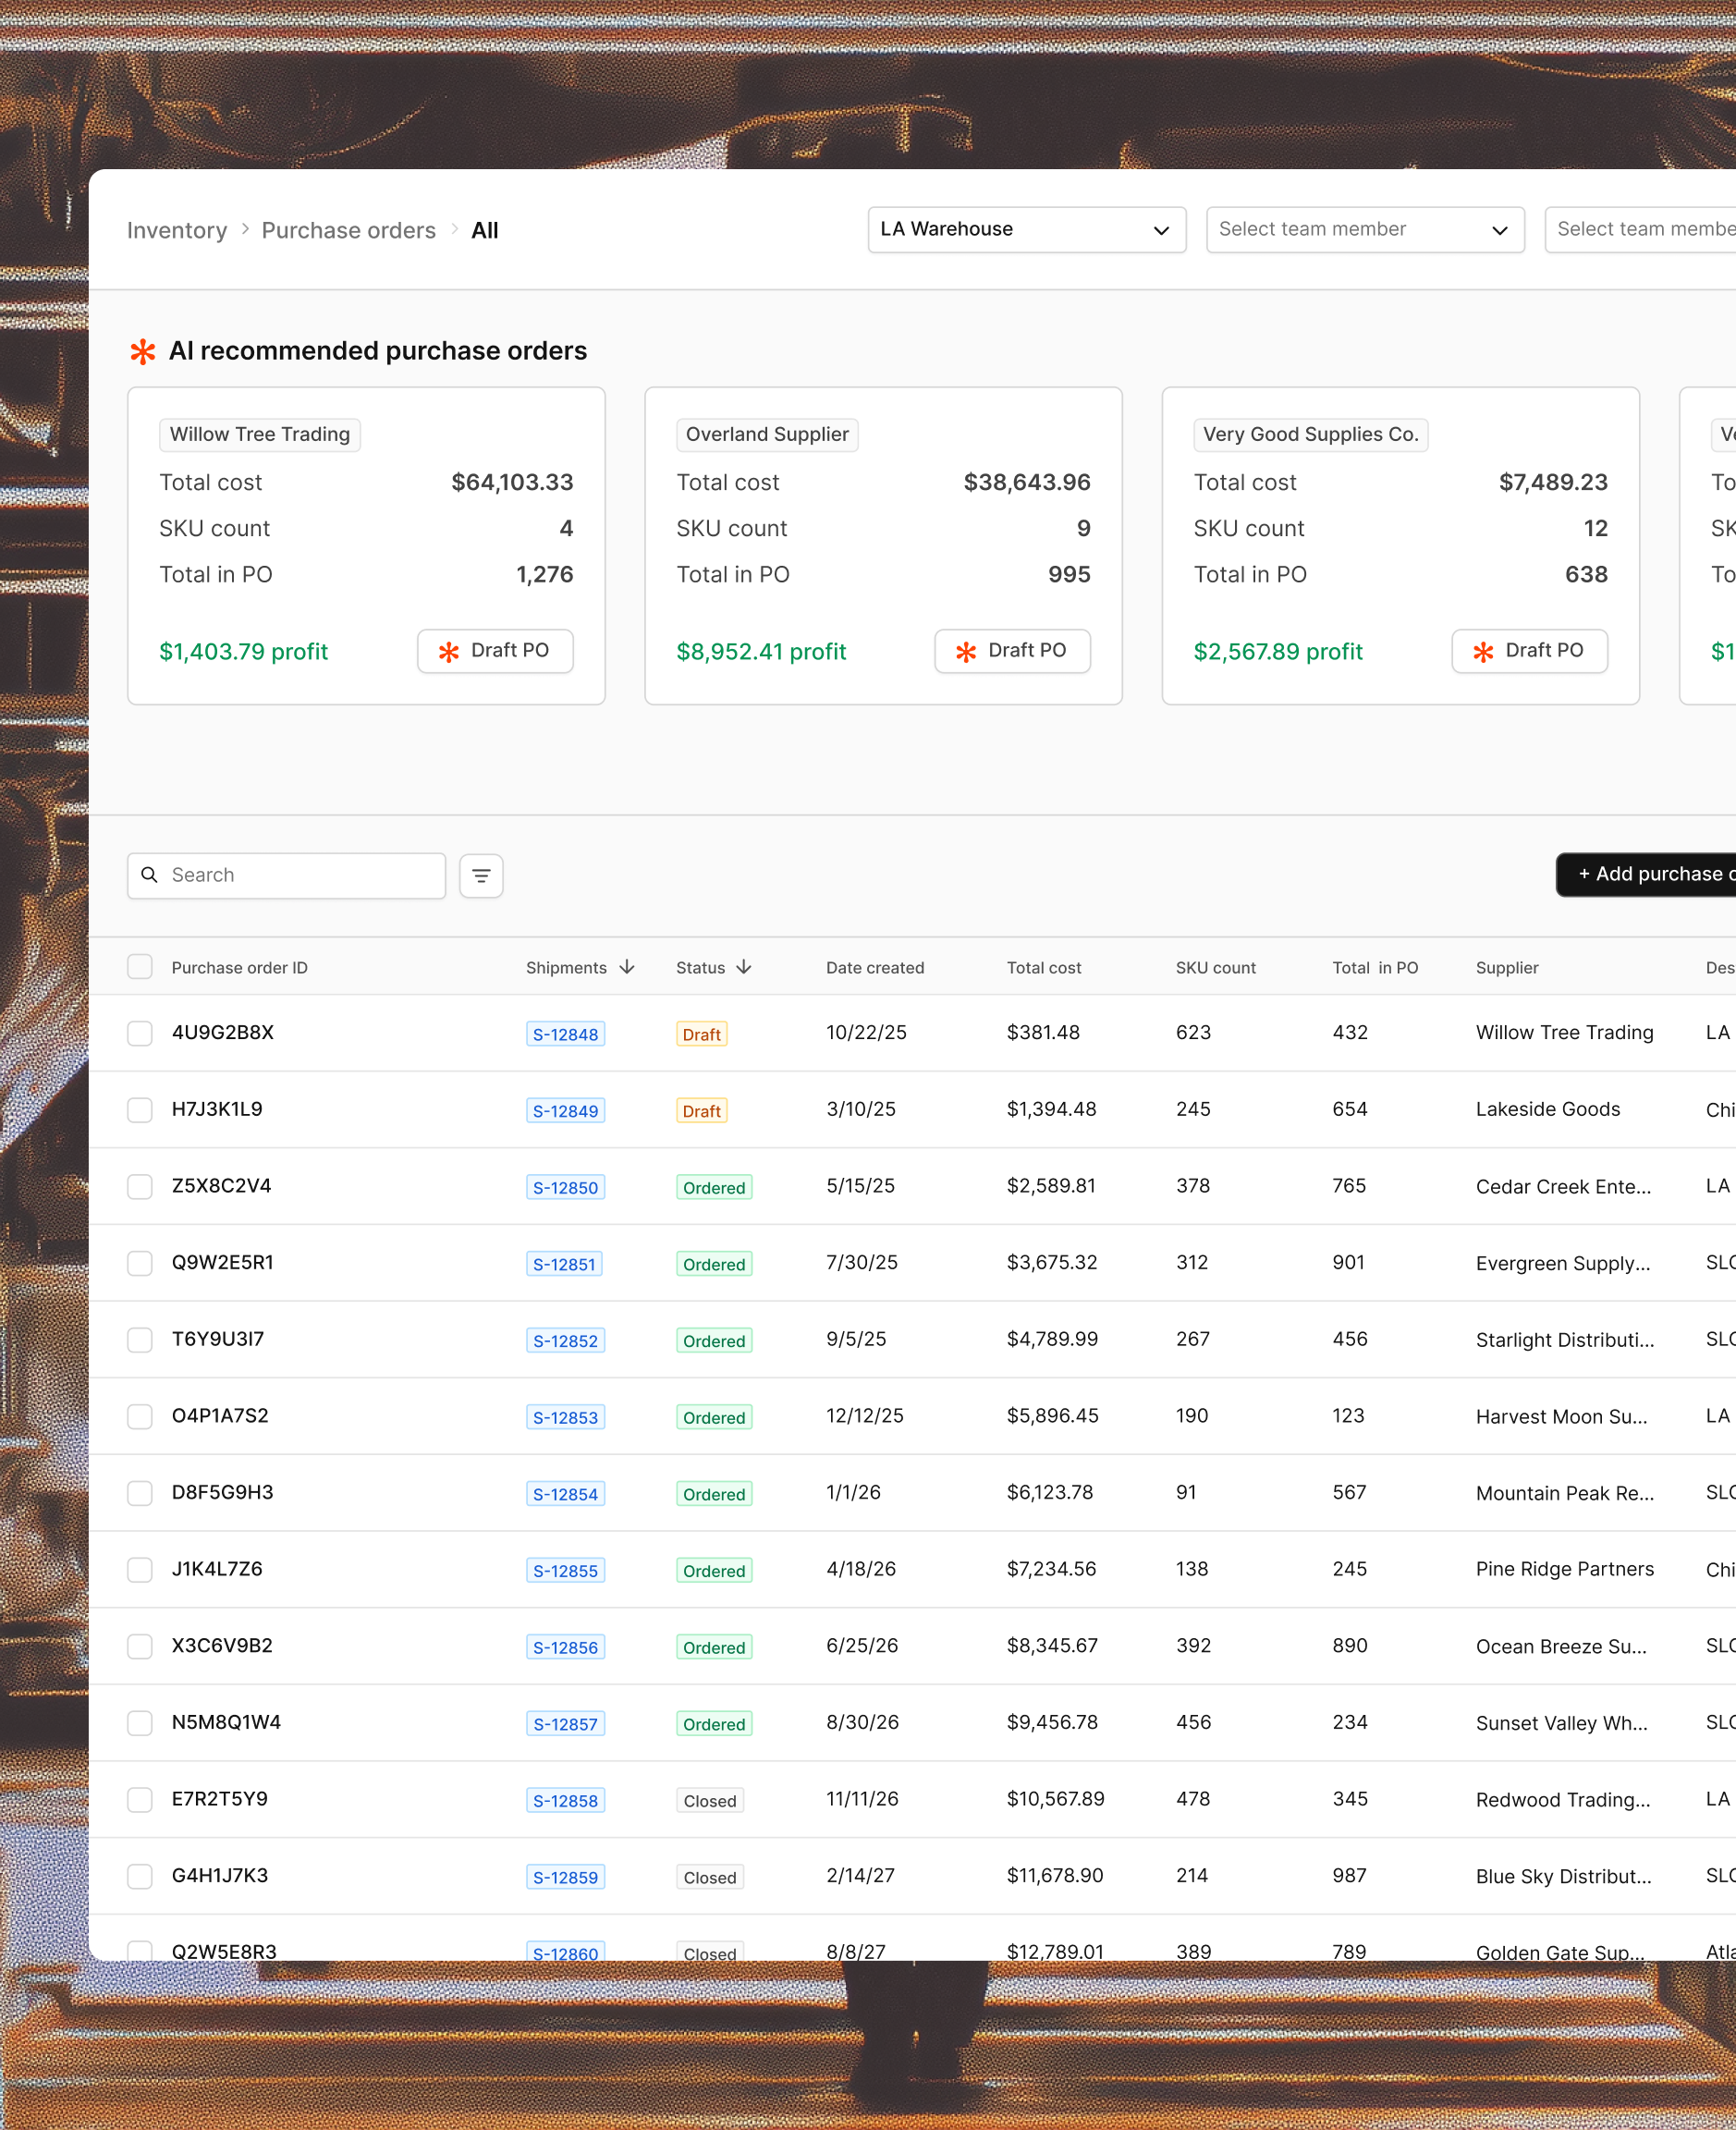Click Draft PO on the Willow Tree Trading card
Viewport: 1736px width, 2130px height.
pyautogui.click(x=495, y=651)
